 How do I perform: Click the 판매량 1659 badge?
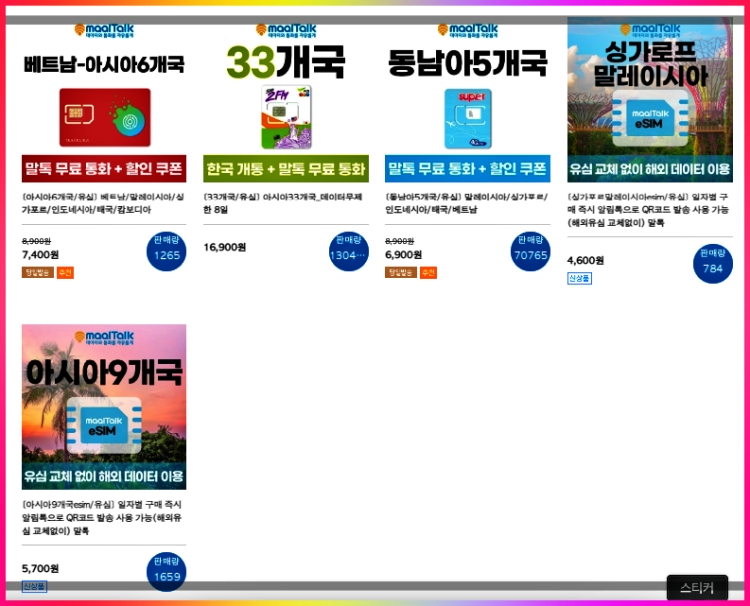tap(166, 572)
